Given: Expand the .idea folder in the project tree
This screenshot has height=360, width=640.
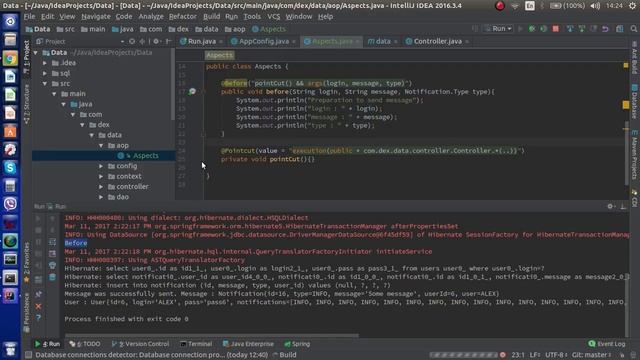Looking at the screenshot, I should click(x=45, y=63).
